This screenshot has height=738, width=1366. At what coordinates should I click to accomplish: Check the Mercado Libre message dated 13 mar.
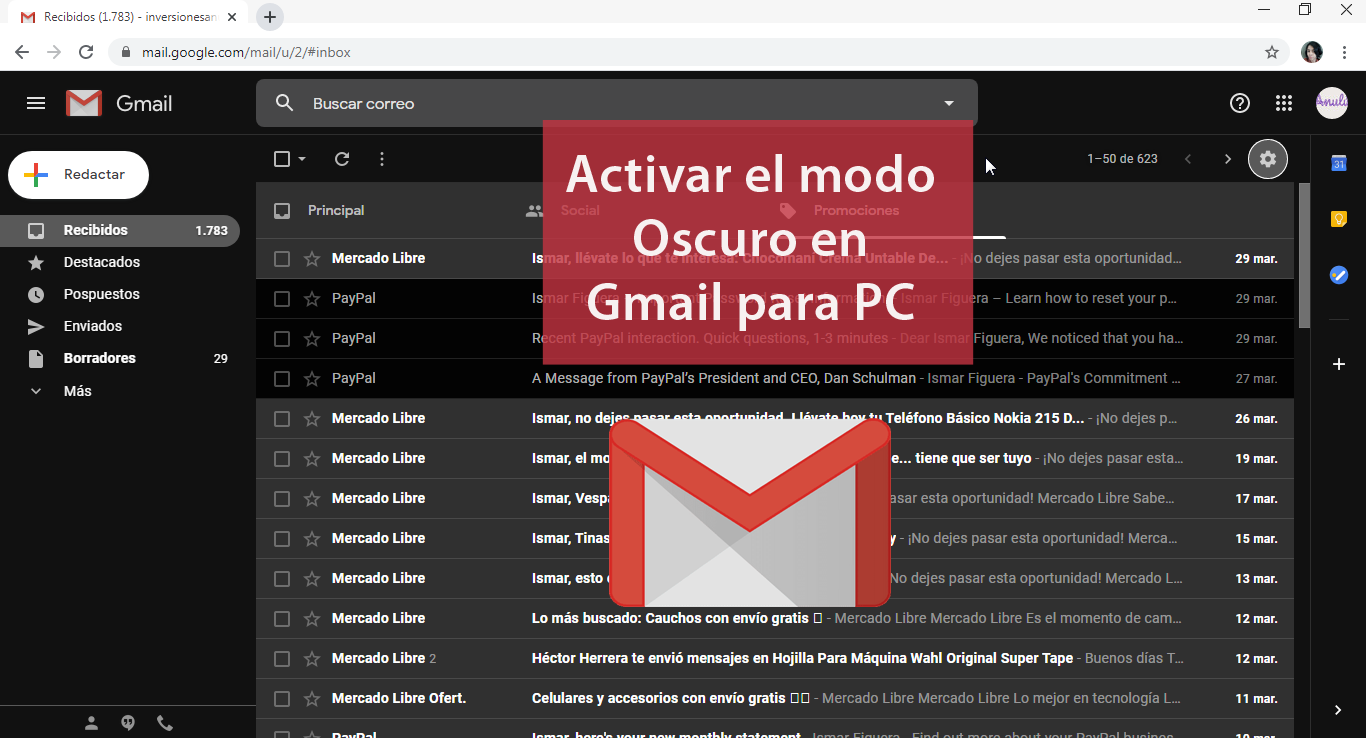tap(282, 579)
